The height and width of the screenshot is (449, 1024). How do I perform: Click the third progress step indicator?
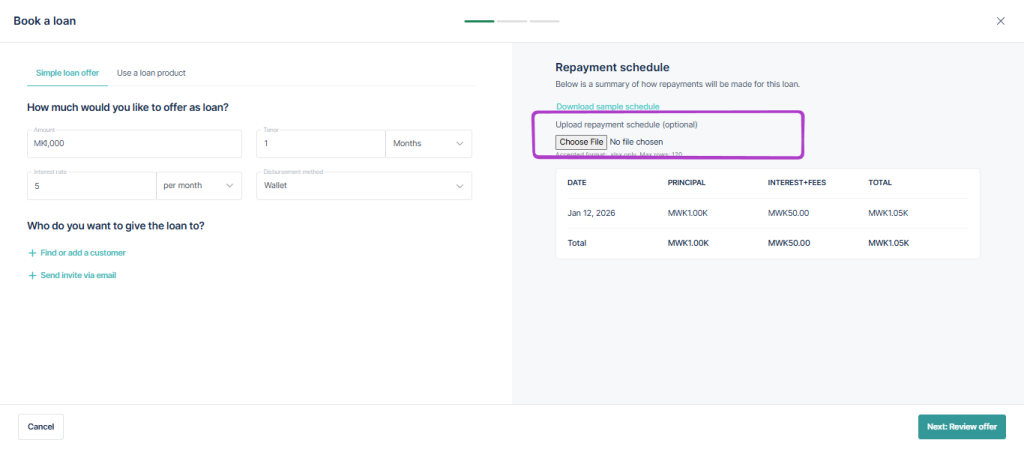(544, 21)
